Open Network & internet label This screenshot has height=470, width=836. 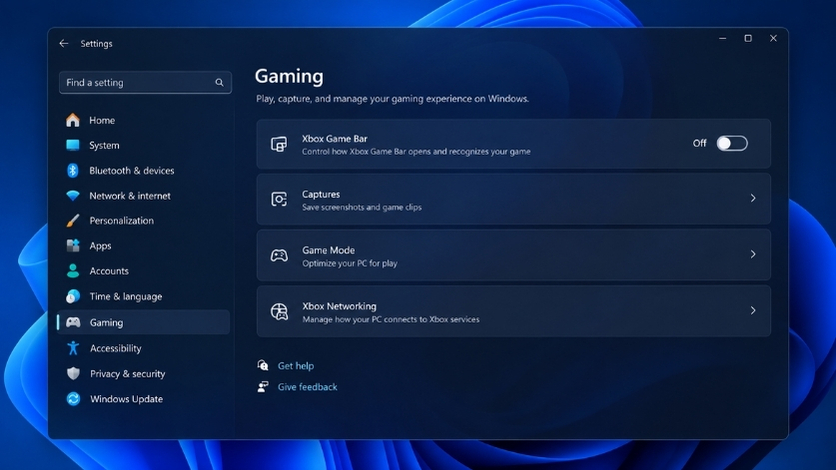[x=130, y=196]
